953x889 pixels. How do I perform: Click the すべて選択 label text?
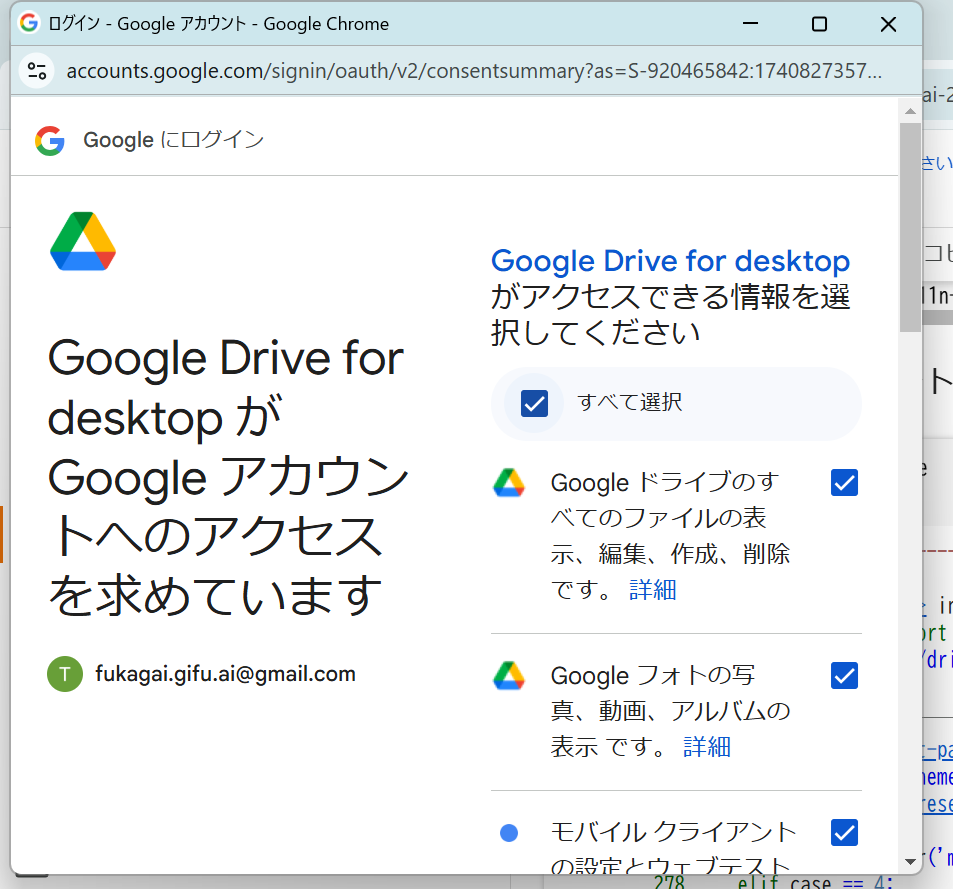coord(630,402)
